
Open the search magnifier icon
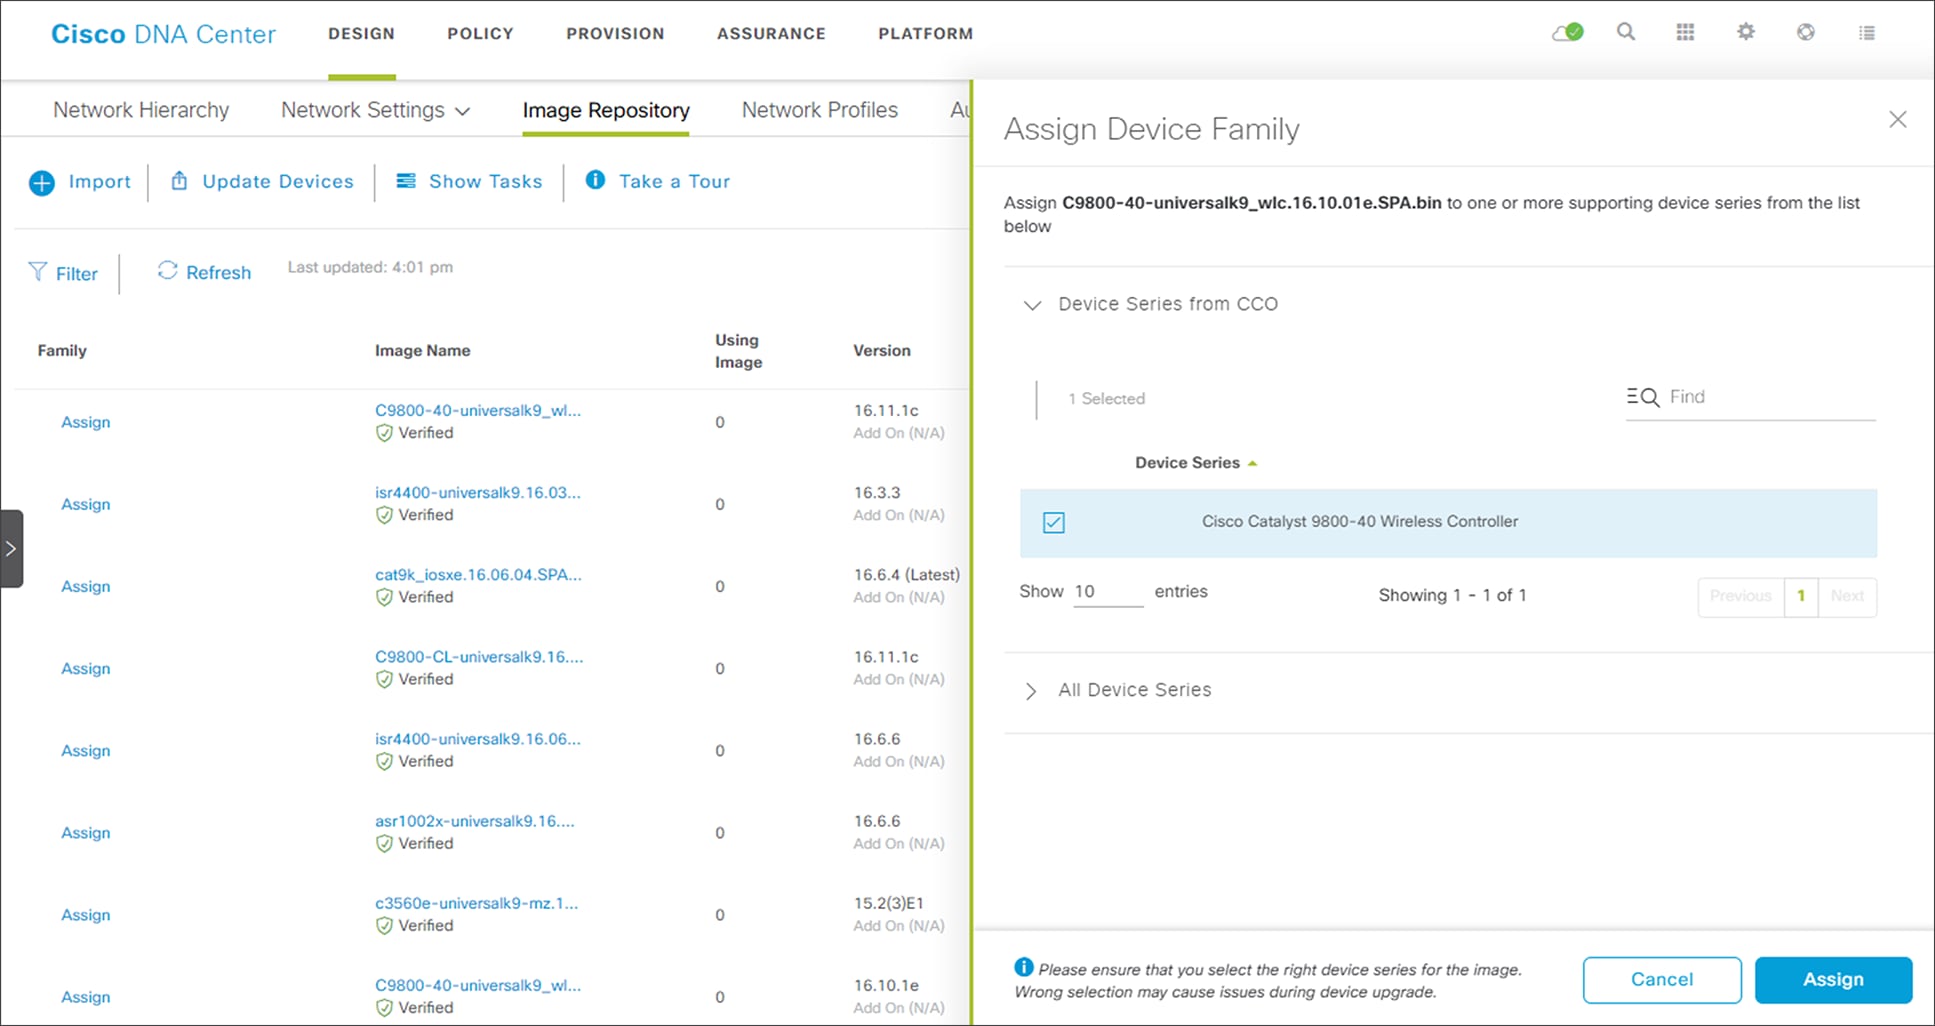point(1626,32)
